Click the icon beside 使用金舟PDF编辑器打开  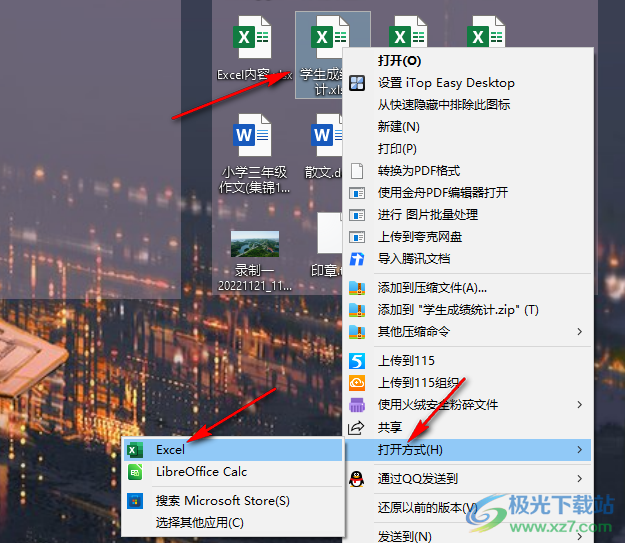(x=357, y=193)
